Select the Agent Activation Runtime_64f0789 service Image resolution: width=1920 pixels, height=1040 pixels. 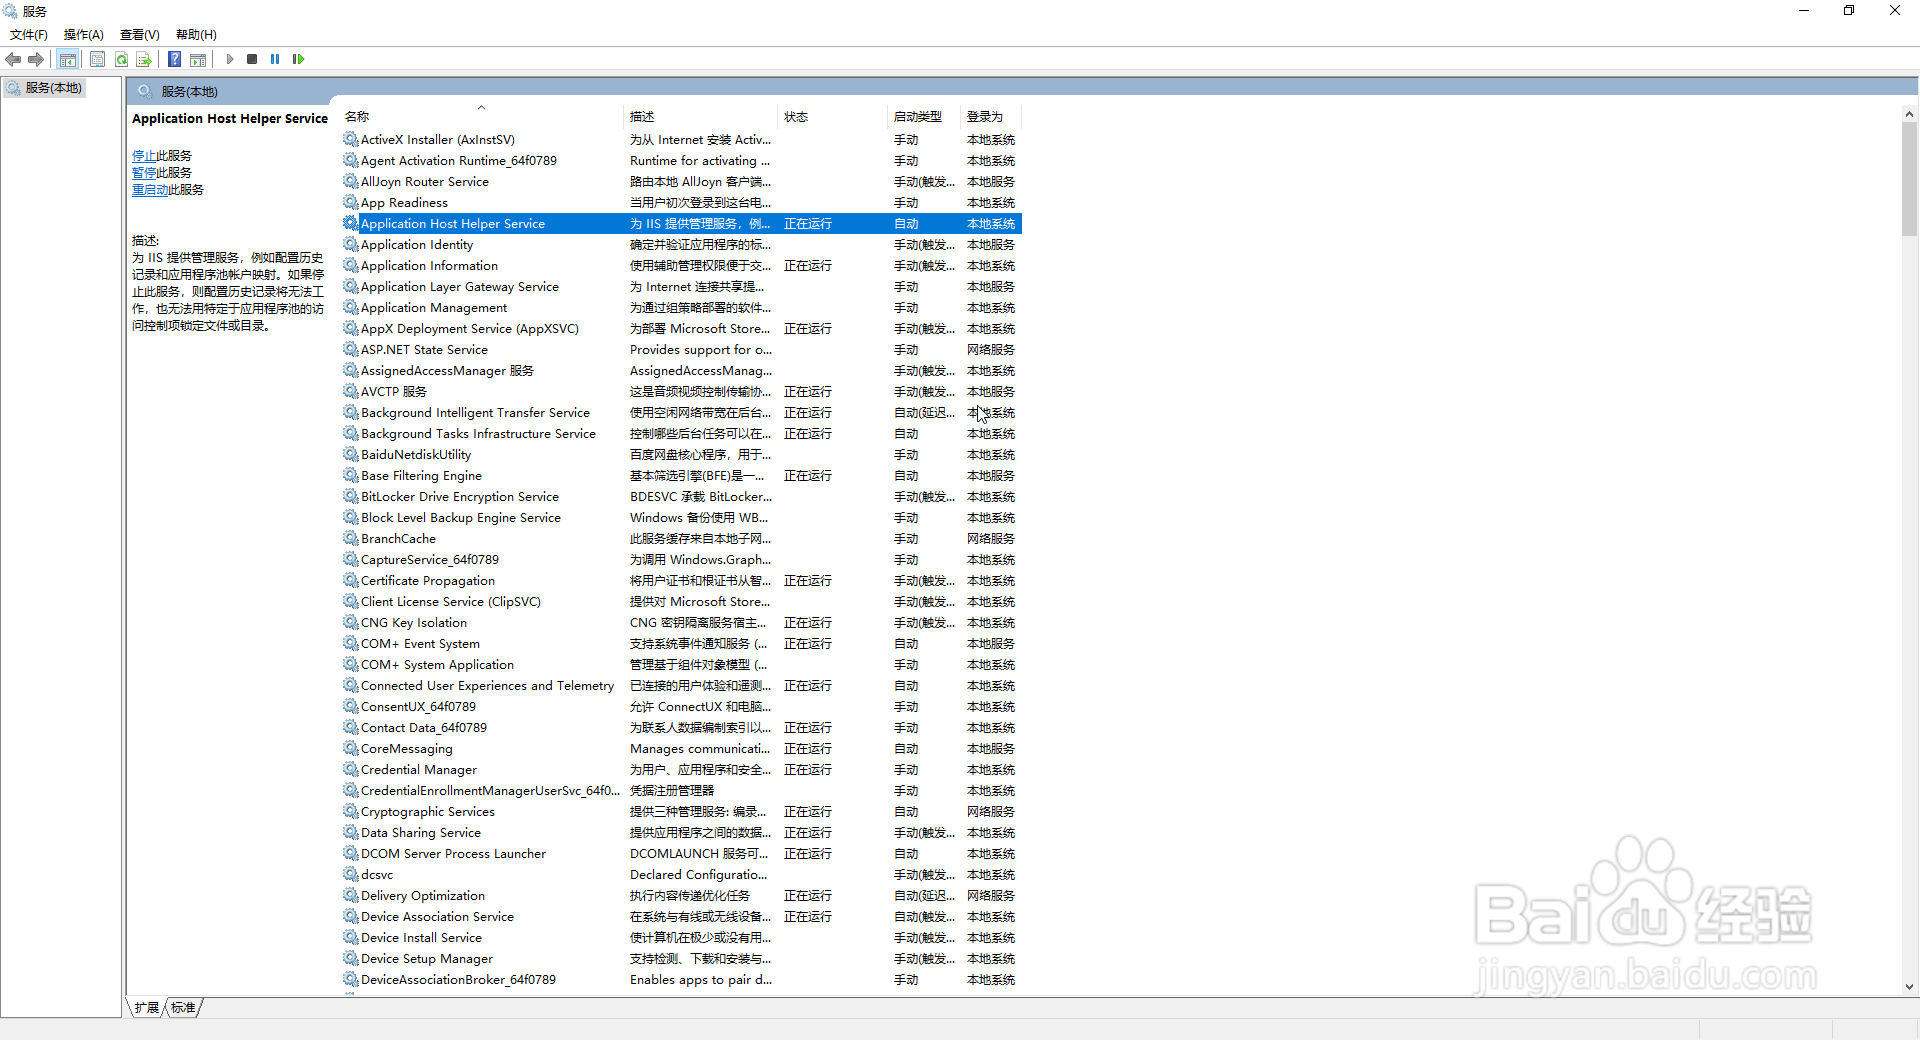click(681, 161)
